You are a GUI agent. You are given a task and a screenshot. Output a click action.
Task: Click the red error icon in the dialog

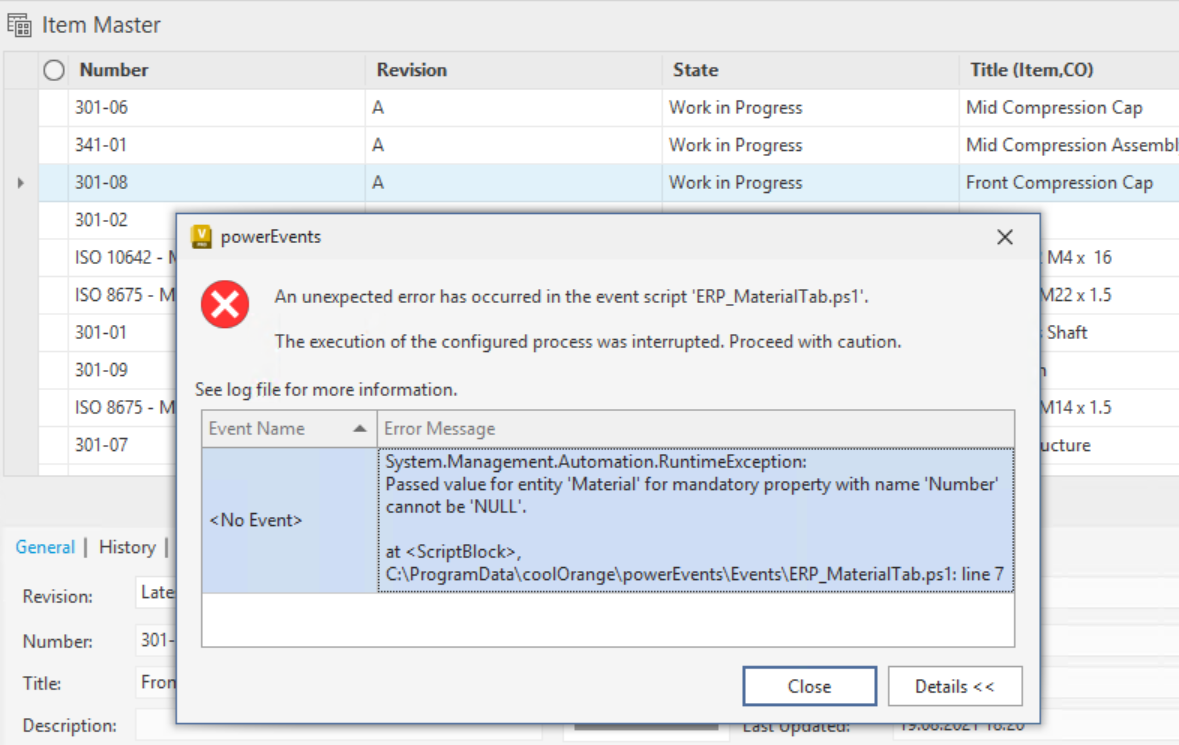coord(224,305)
